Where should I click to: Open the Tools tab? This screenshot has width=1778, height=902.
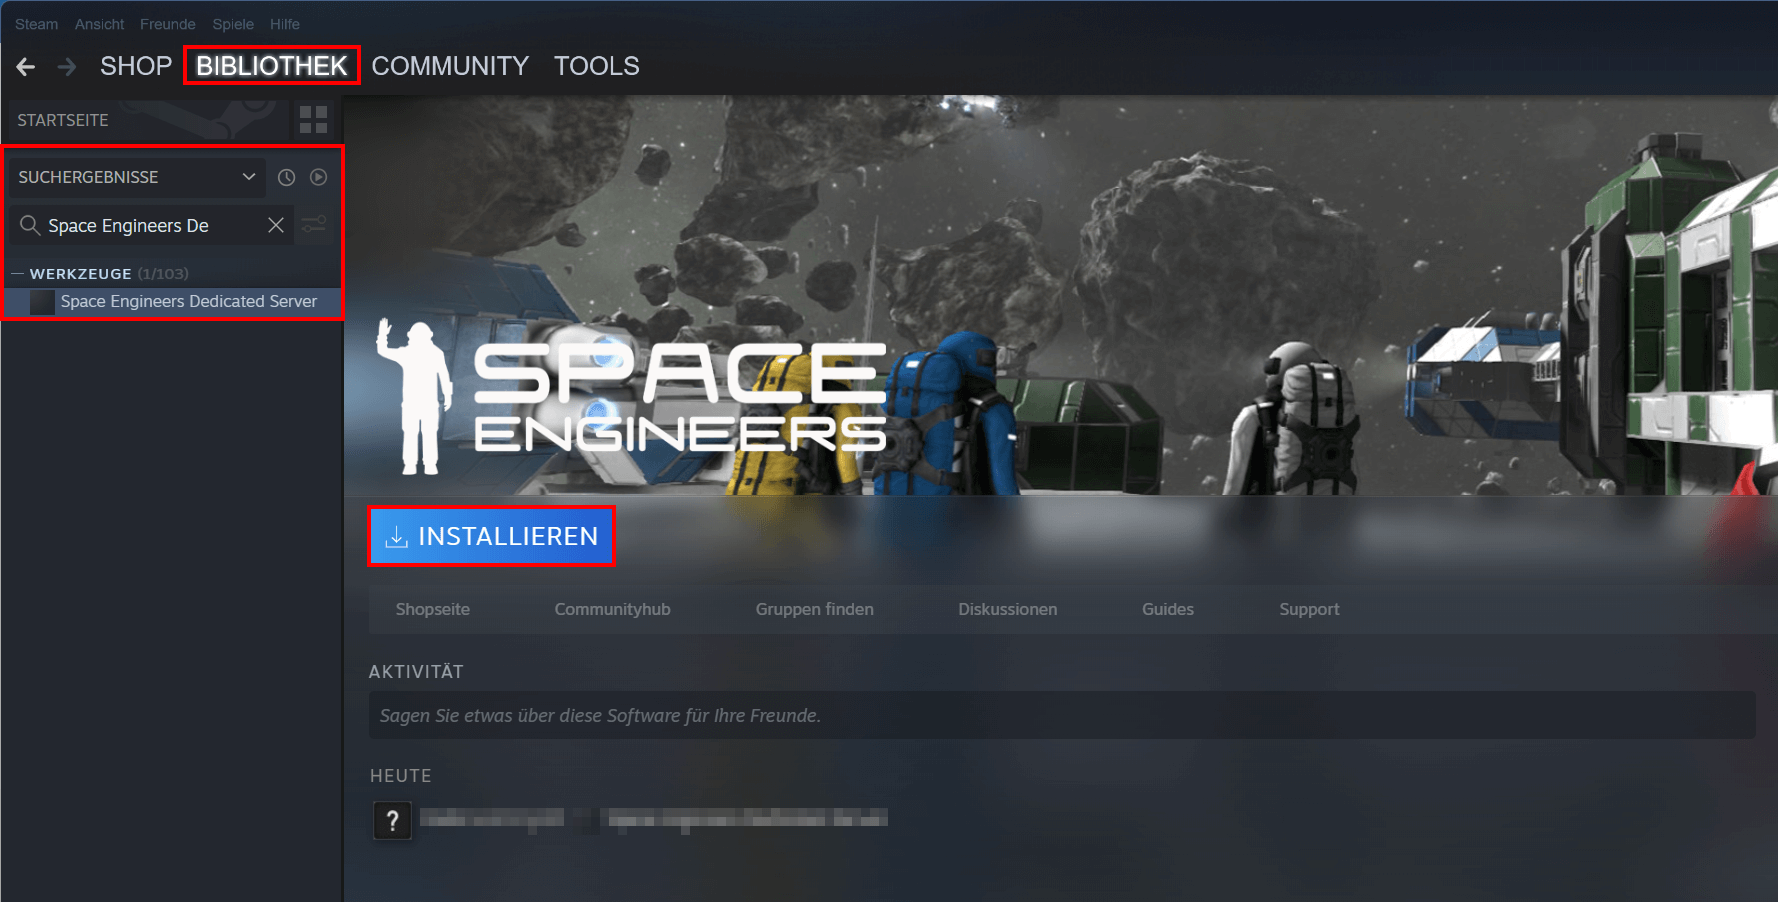[597, 66]
